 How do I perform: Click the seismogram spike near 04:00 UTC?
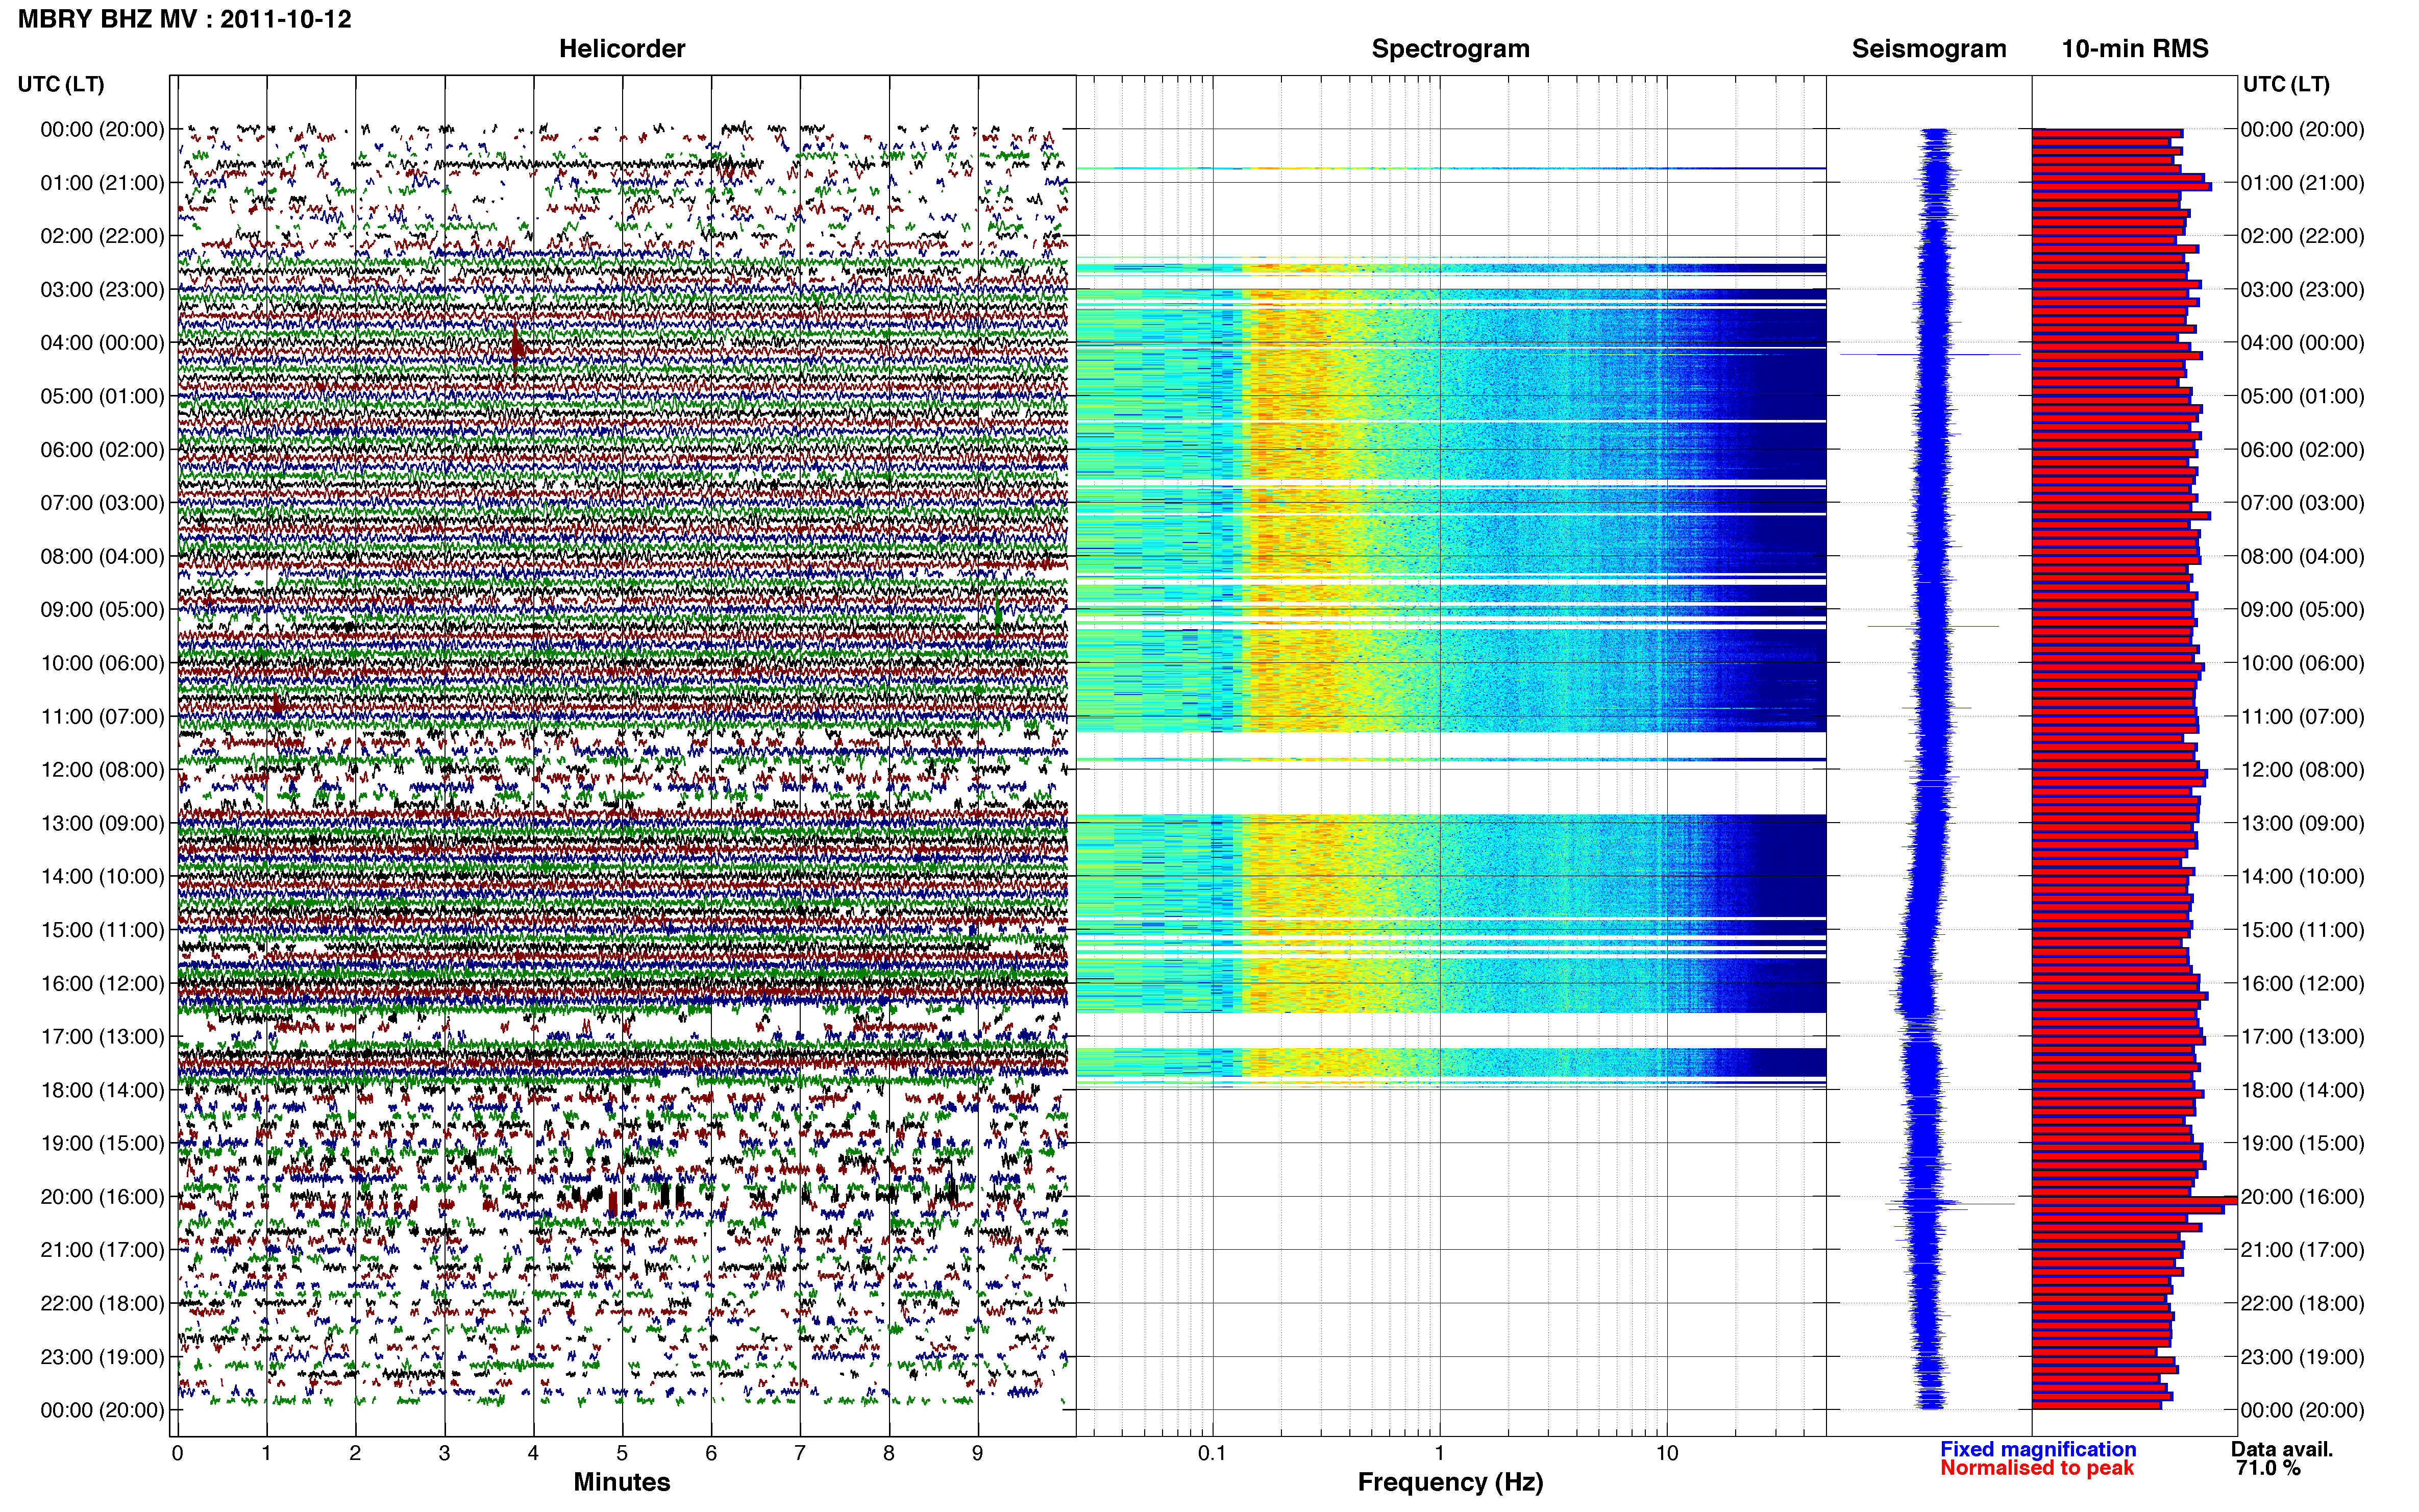[1930, 354]
